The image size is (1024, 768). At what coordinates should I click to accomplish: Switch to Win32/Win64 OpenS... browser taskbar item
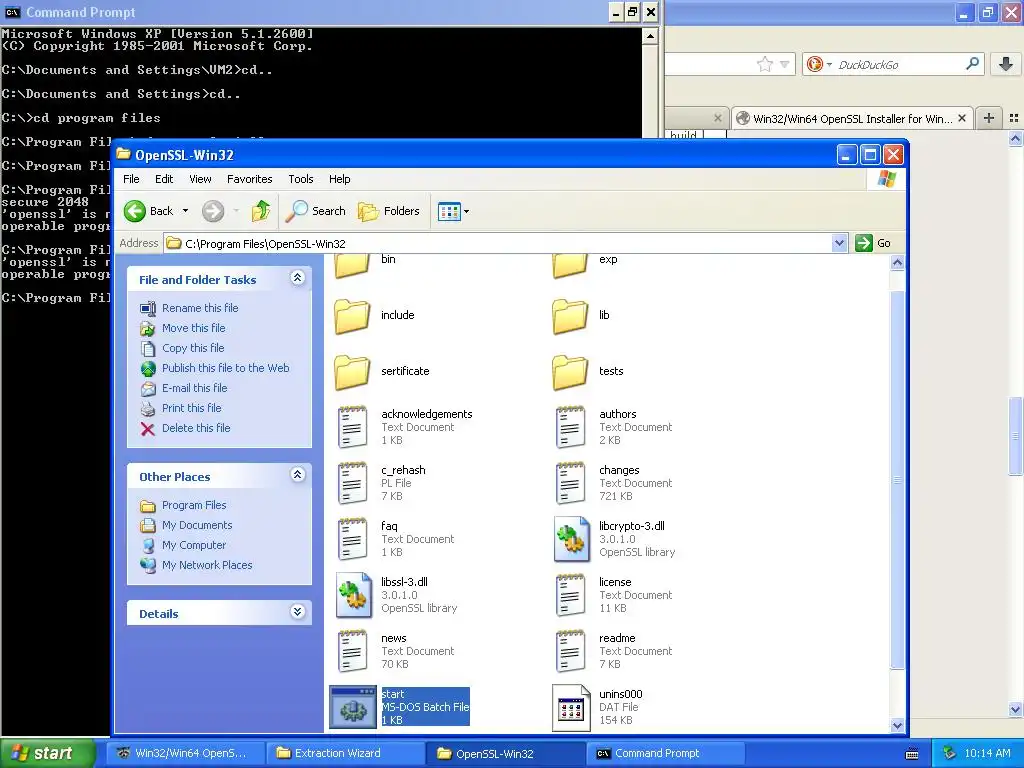(x=185, y=753)
